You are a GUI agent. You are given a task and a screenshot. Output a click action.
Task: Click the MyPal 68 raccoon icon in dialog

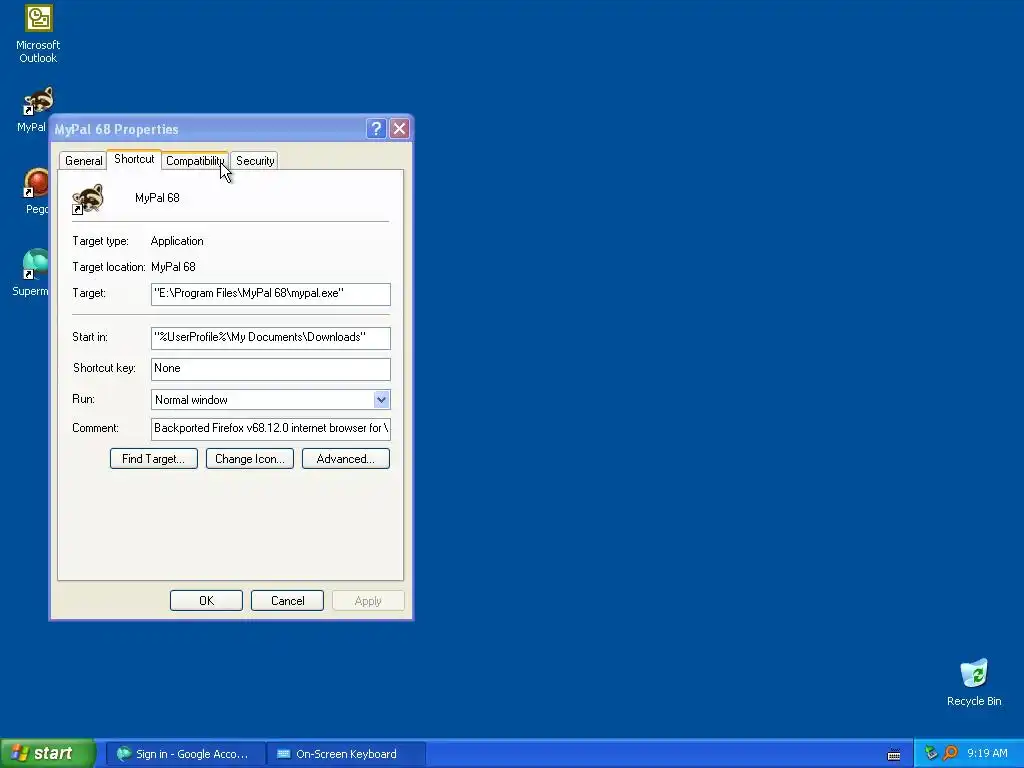pos(88,199)
